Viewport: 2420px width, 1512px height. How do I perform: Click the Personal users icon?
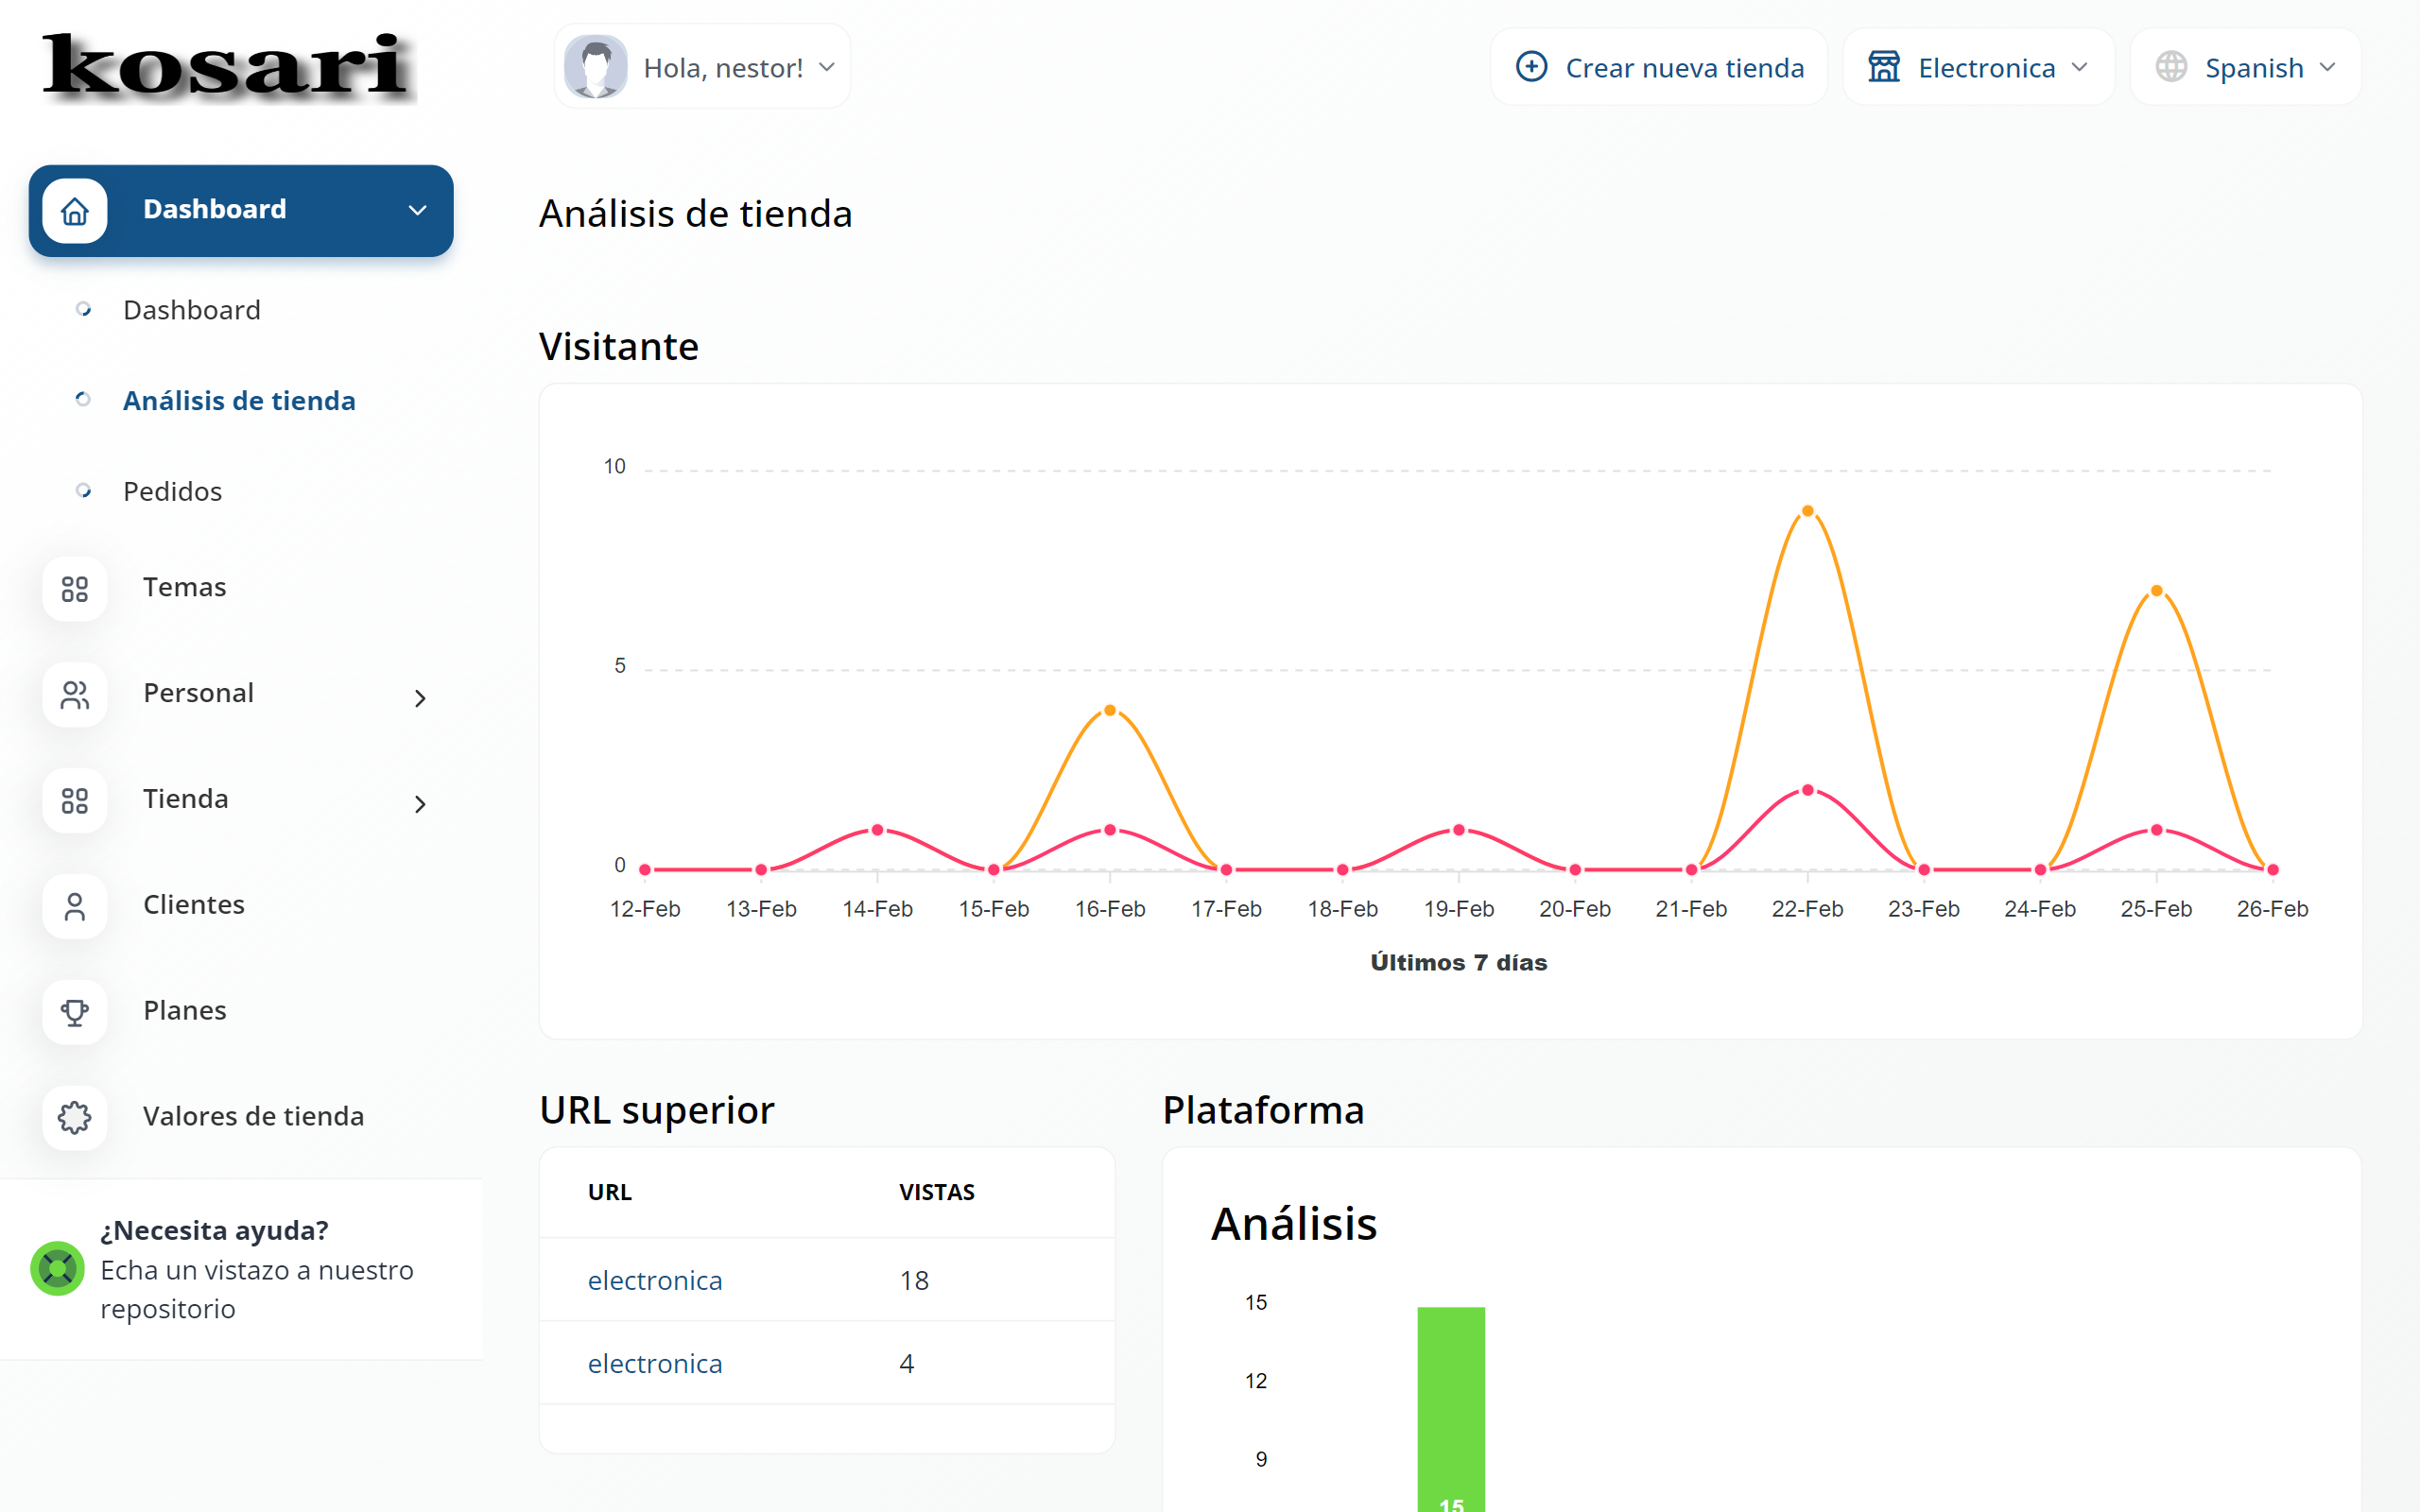tap(75, 695)
